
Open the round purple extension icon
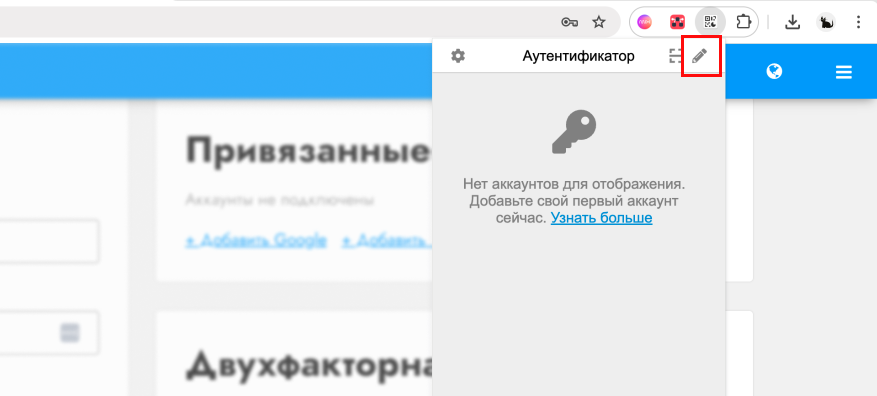point(645,22)
